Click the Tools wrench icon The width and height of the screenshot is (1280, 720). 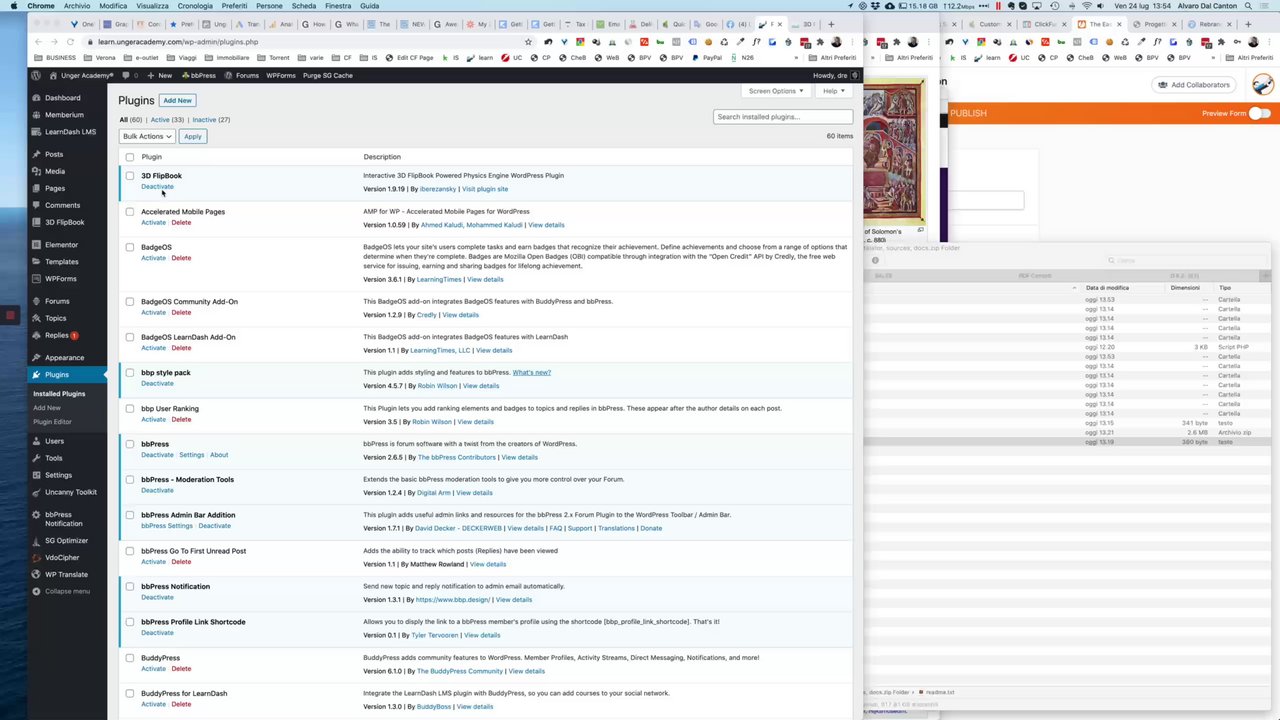point(36,458)
